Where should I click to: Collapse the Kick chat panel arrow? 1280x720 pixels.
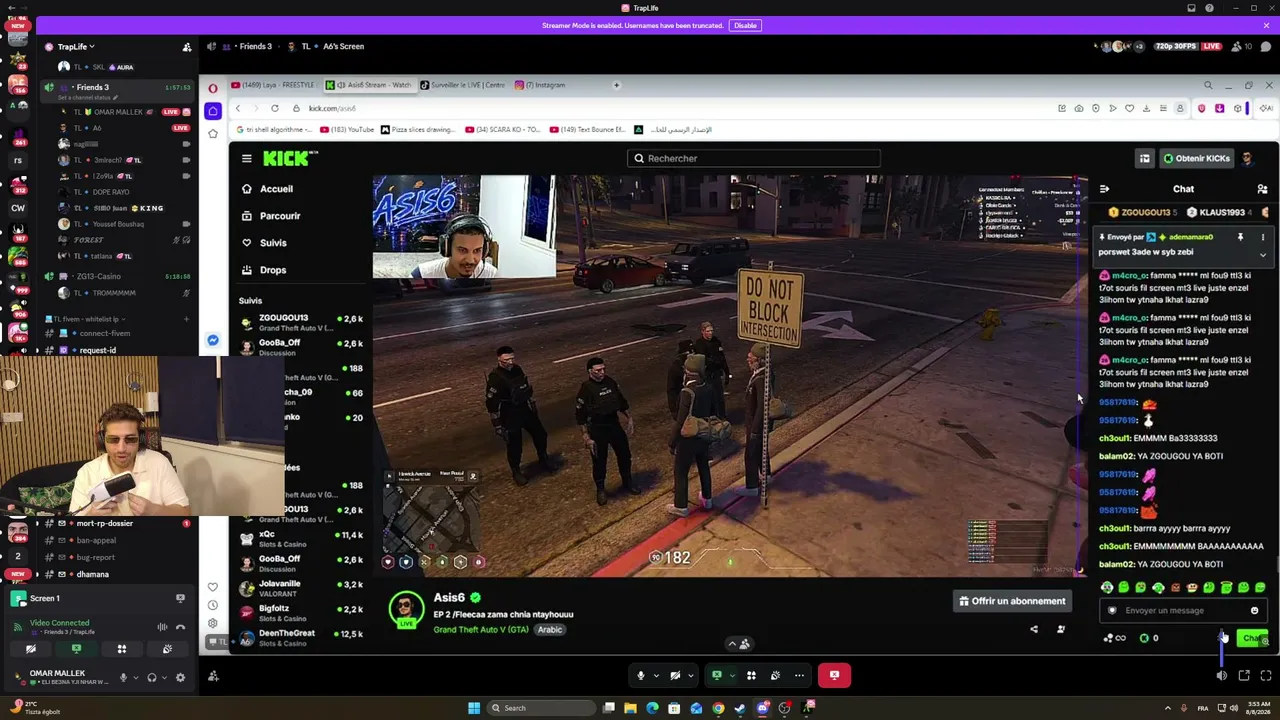(1104, 189)
